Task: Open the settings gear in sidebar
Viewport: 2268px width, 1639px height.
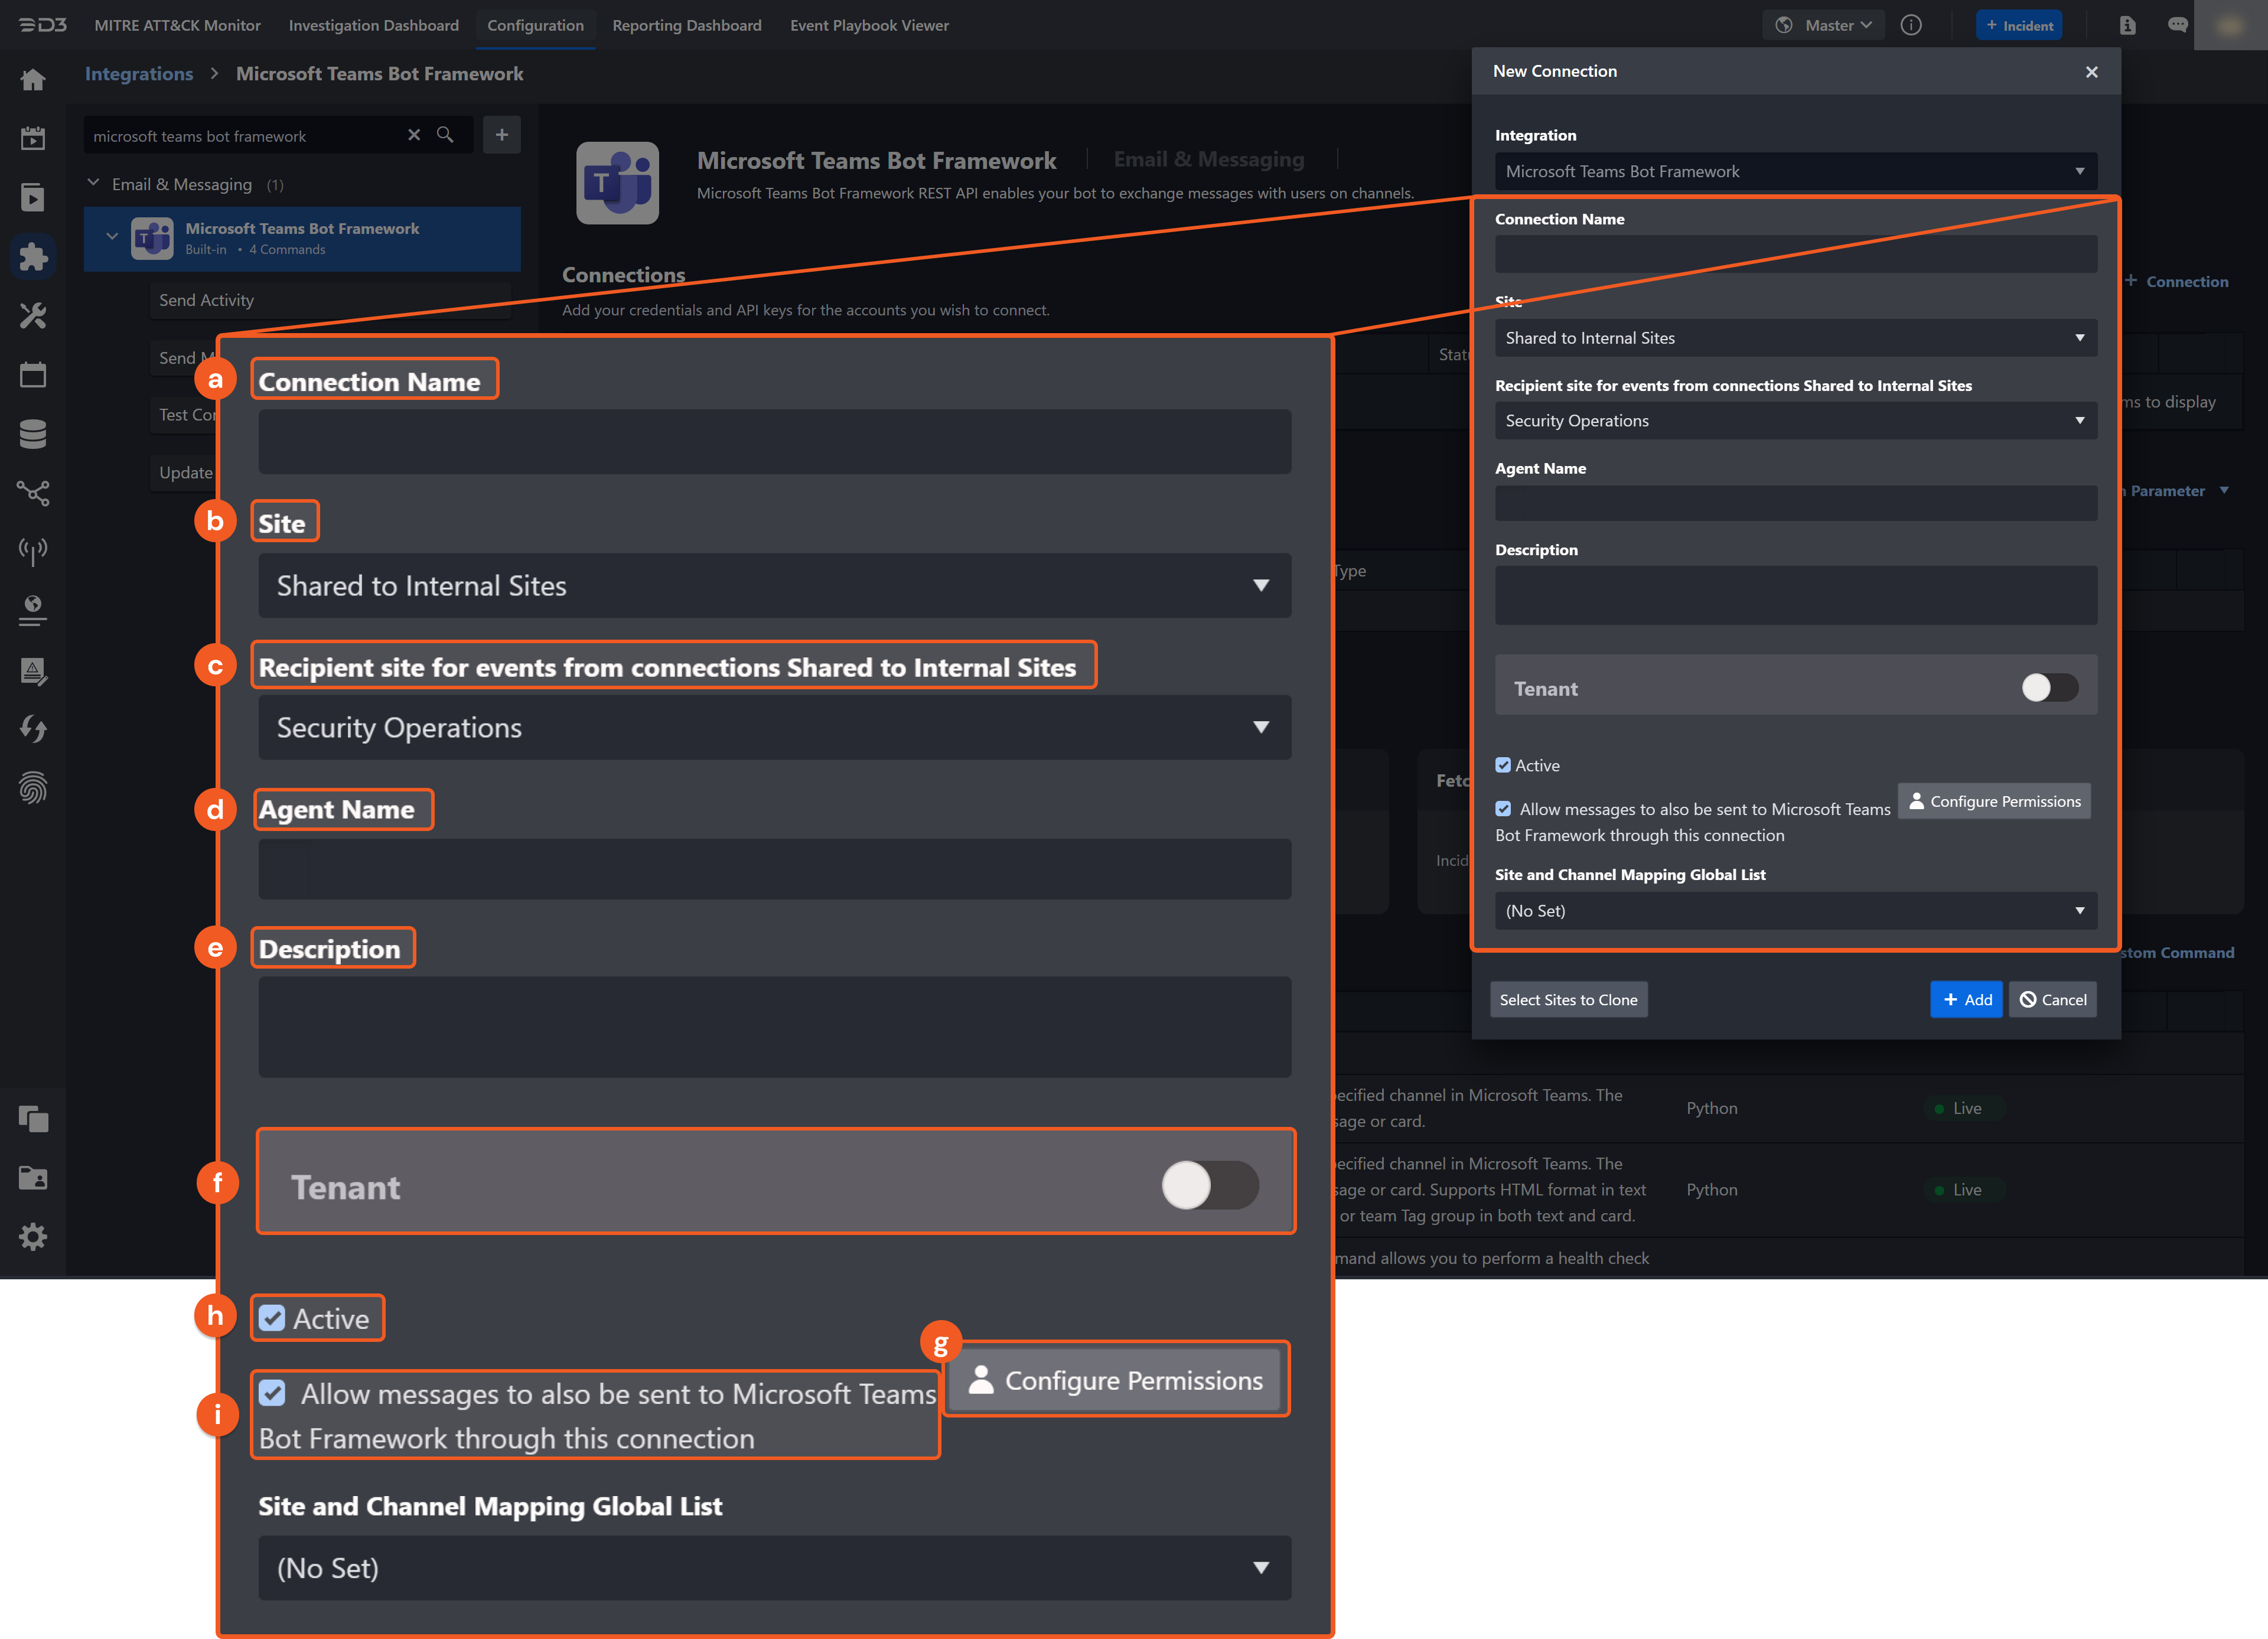Action: [33, 1237]
